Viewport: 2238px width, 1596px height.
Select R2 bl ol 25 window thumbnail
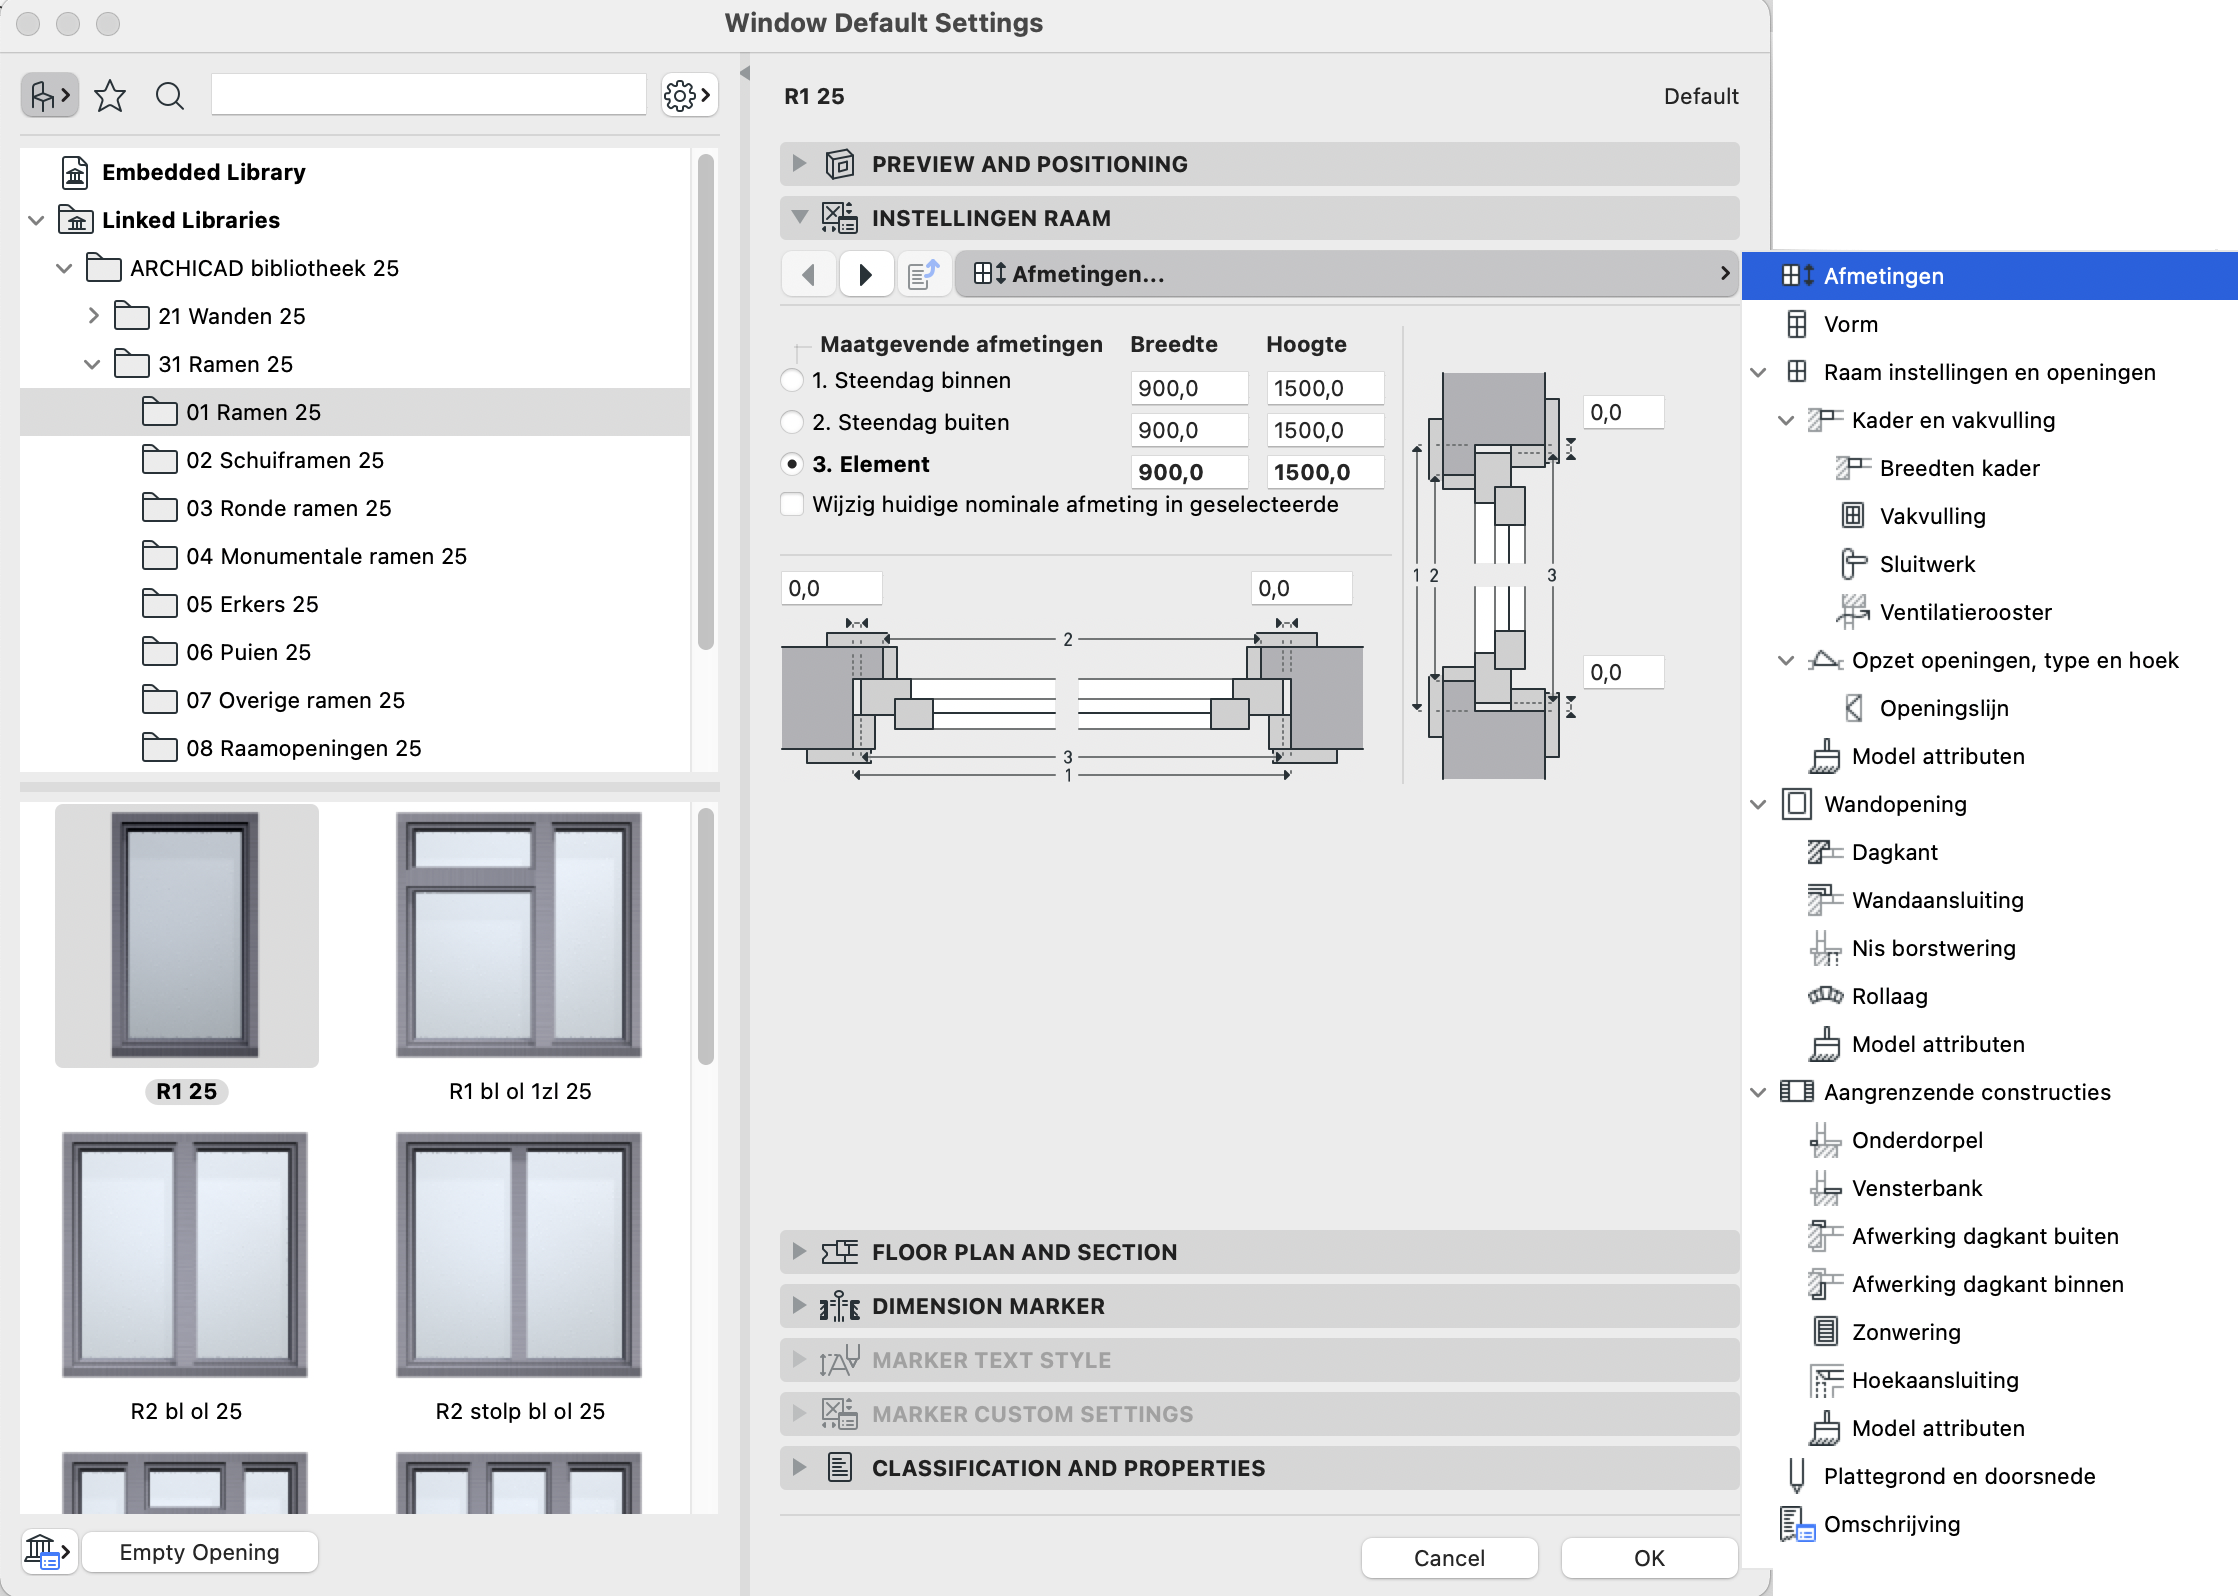(185, 1254)
